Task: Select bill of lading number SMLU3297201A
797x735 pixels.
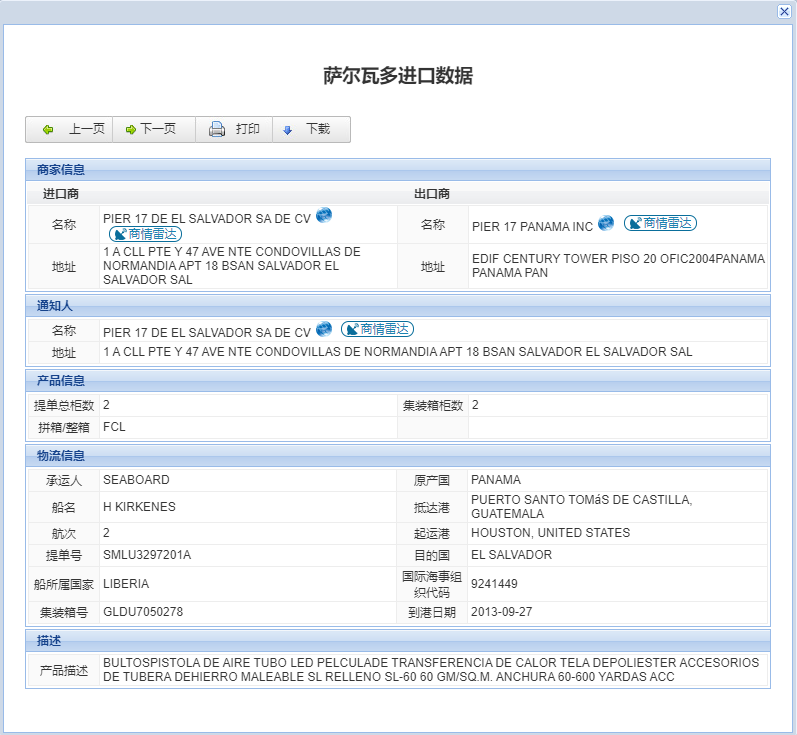Action: point(146,555)
